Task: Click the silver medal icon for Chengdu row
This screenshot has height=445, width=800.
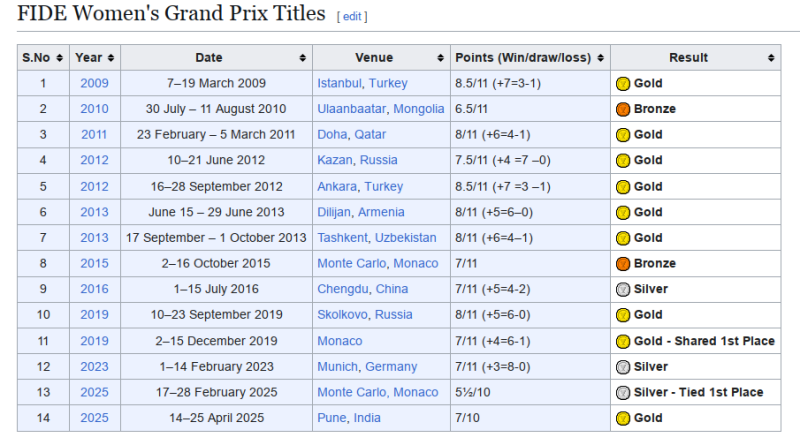Action: click(622, 289)
